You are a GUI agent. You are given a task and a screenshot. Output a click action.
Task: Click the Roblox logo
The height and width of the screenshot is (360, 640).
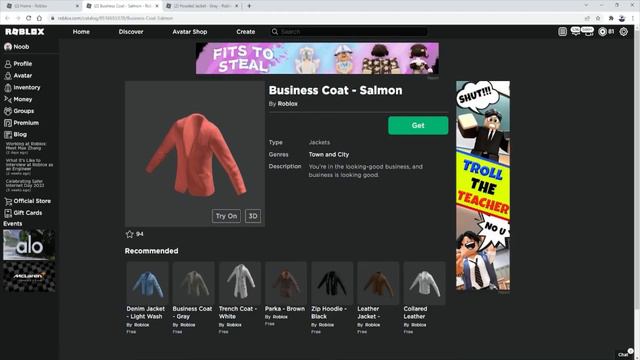click(x=24, y=31)
